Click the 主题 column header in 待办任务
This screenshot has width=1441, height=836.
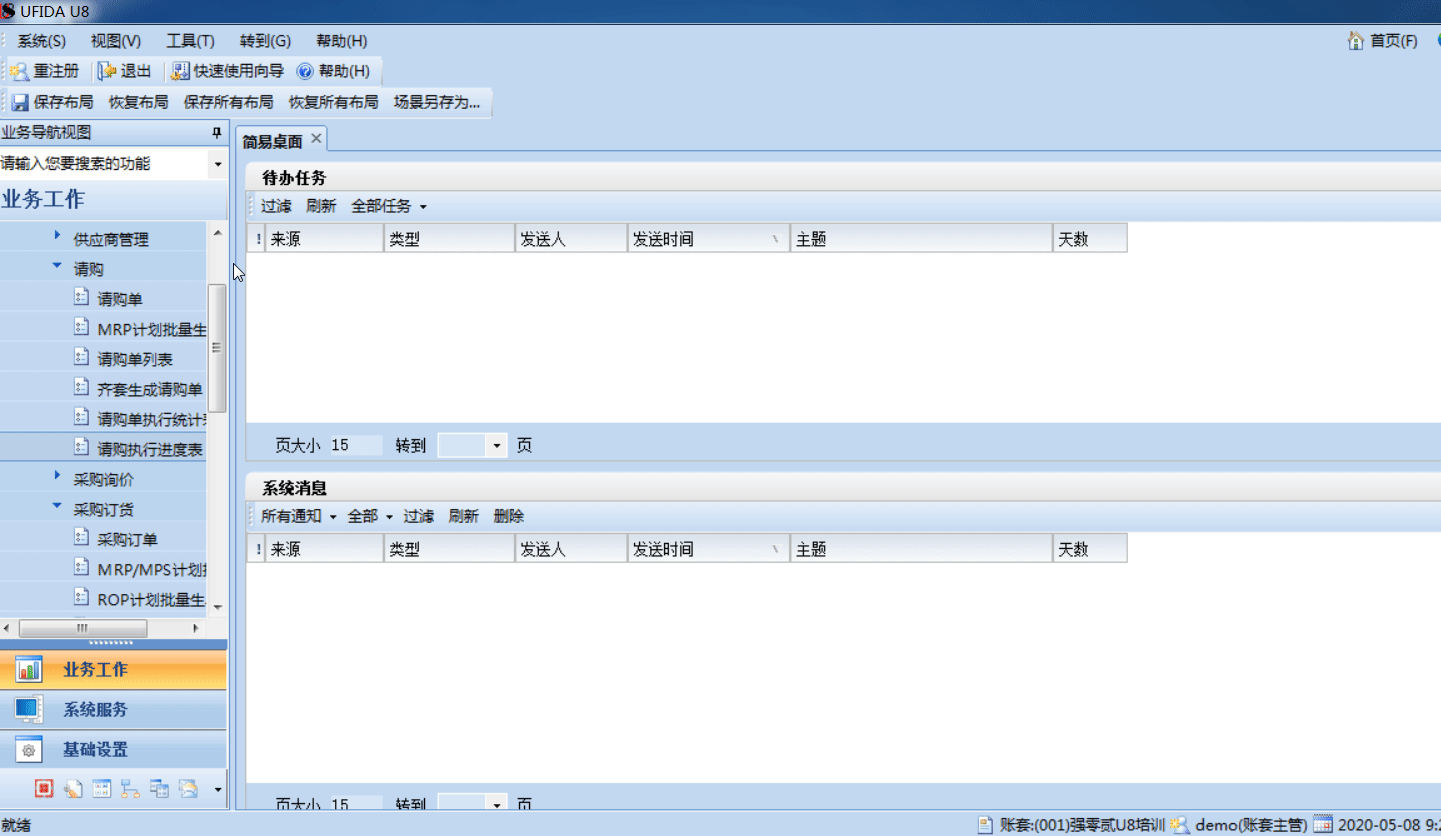[921, 239]
